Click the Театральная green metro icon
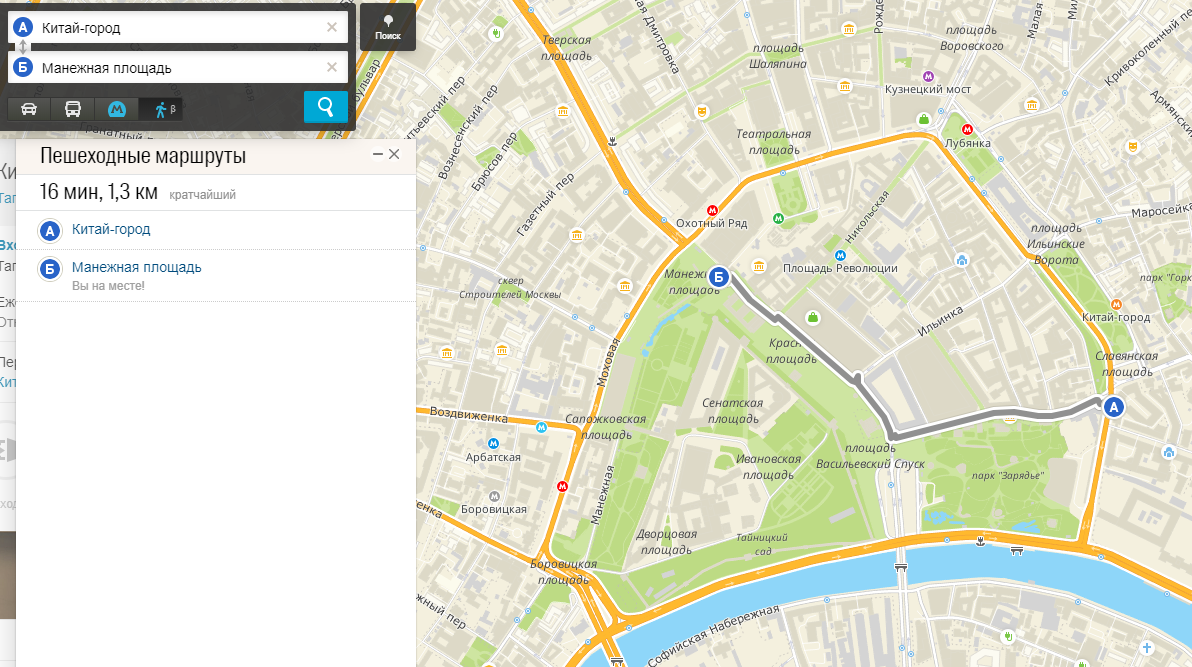 pyautogui.click(x=778, y=218)
